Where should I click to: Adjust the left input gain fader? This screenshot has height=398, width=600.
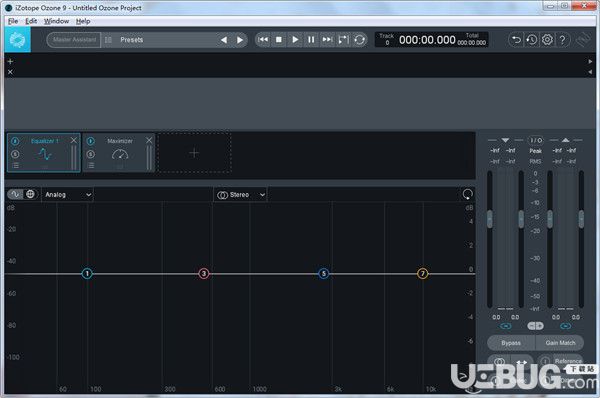tap(490, 219)
